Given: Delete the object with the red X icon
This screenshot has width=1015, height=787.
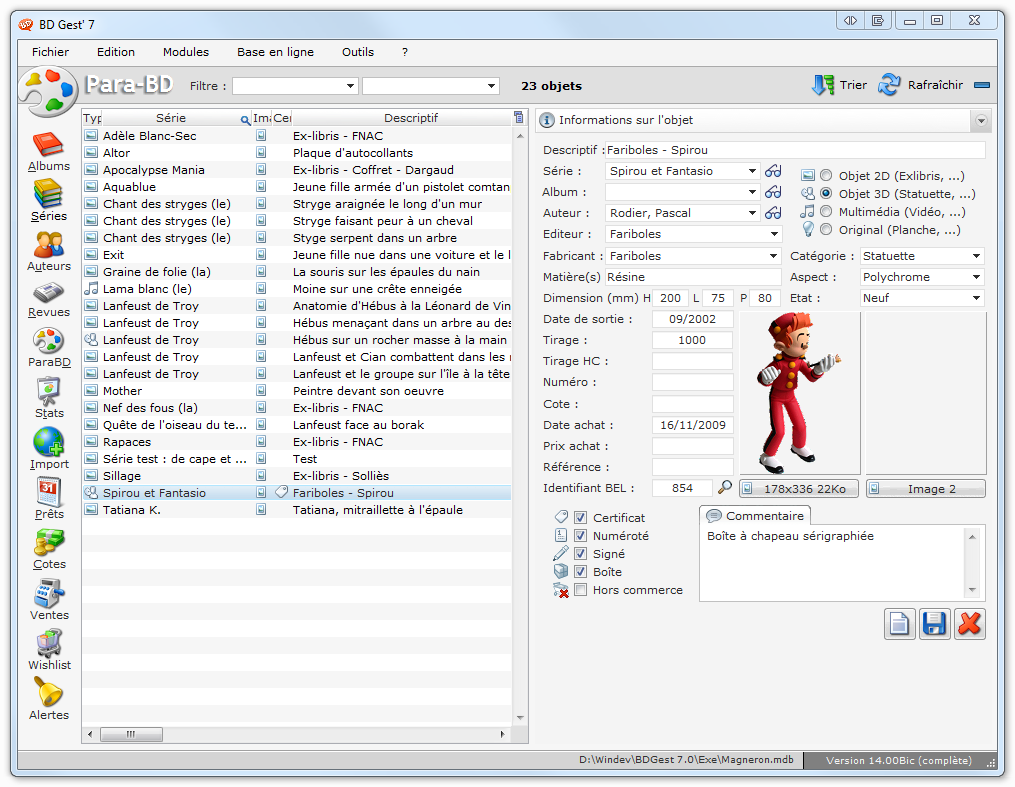Looking at the screenshot, I should tap(969, 625).
